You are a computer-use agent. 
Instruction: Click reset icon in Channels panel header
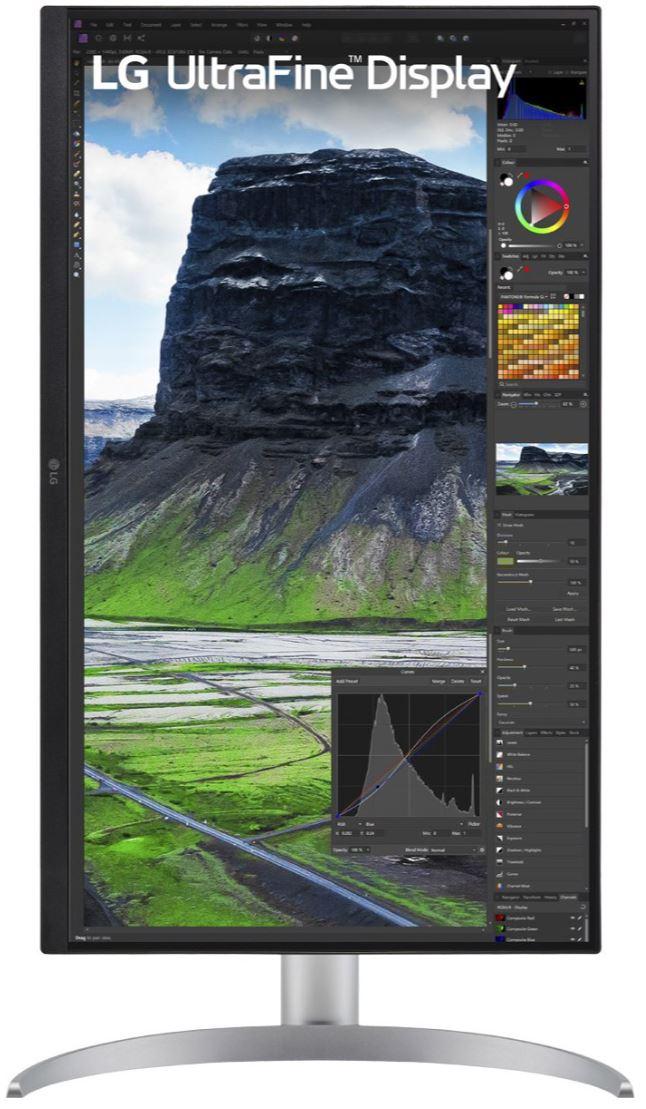[x=582, y=907]
